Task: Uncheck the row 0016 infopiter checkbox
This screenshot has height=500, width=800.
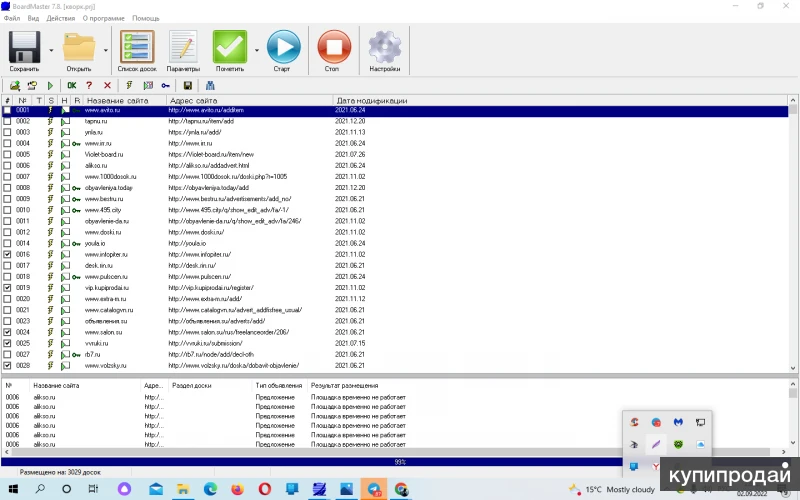Action: pos(8,255)
